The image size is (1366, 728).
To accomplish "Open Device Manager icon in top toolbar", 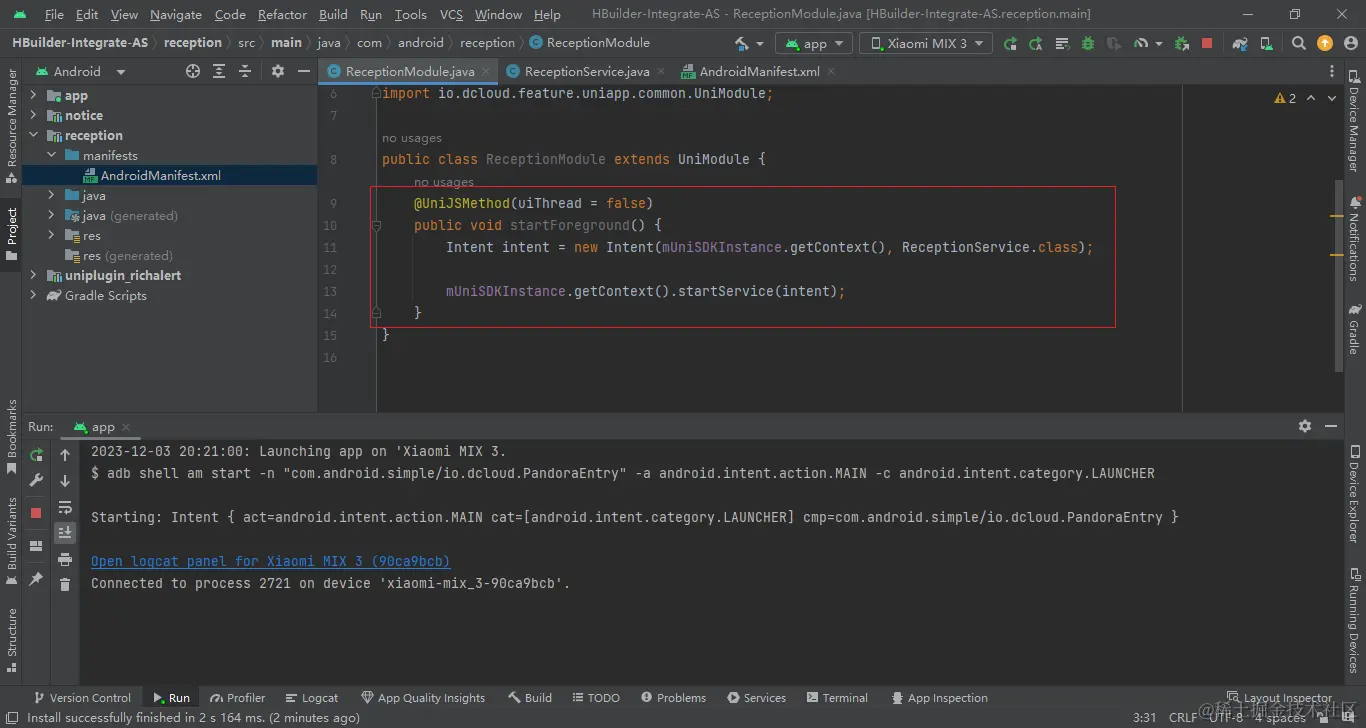I will [1265, 43].
